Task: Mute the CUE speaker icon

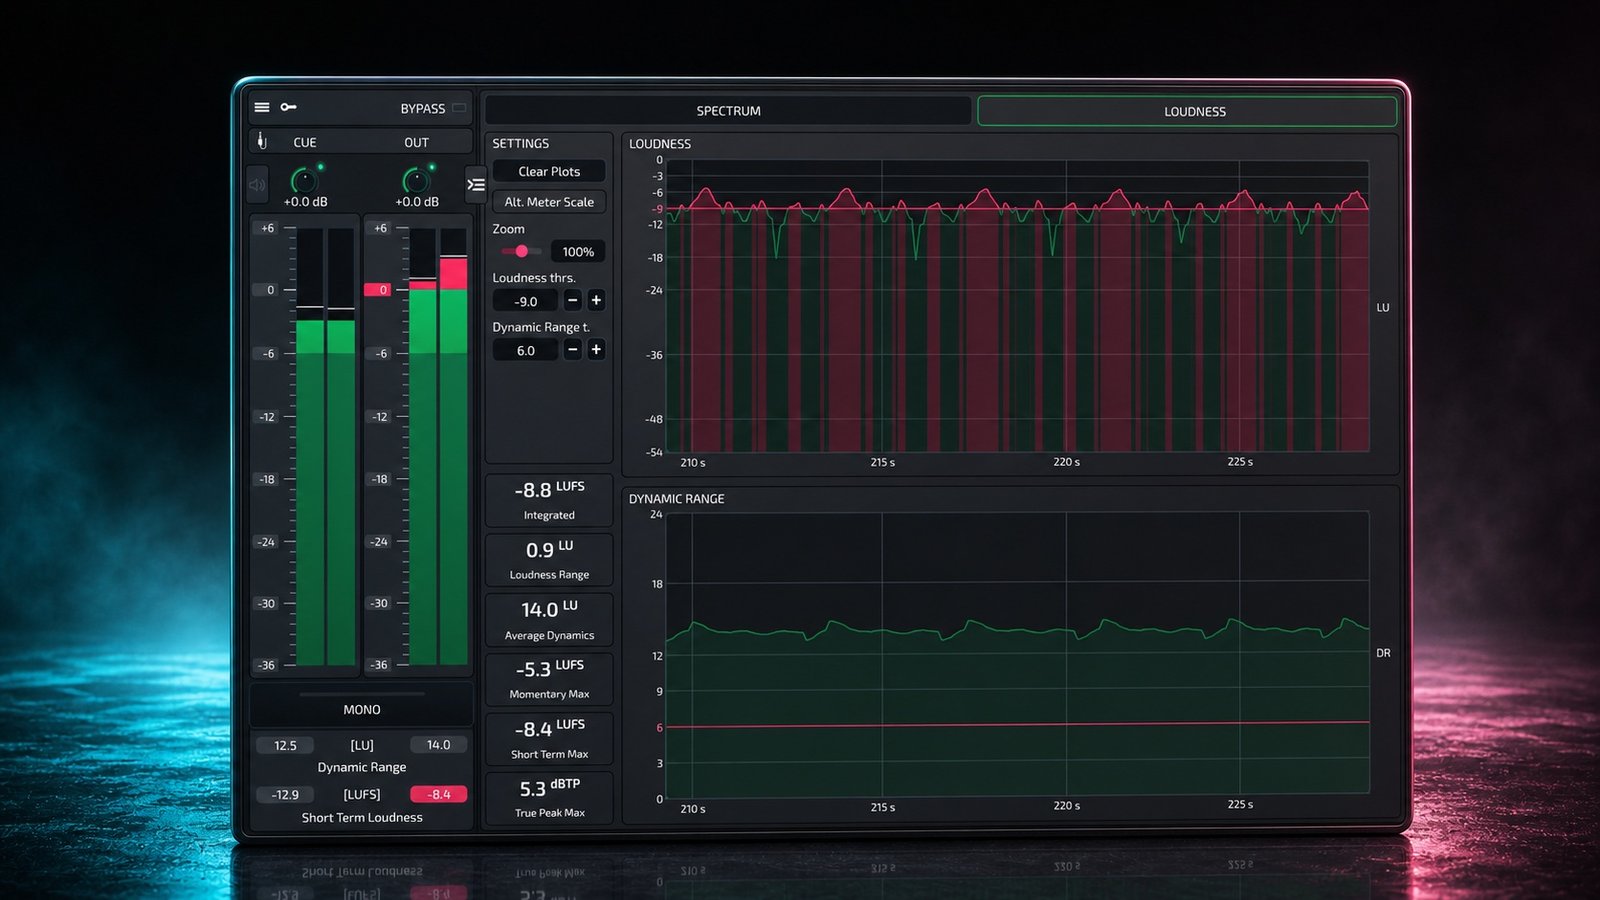Action: tap(258, 185)
